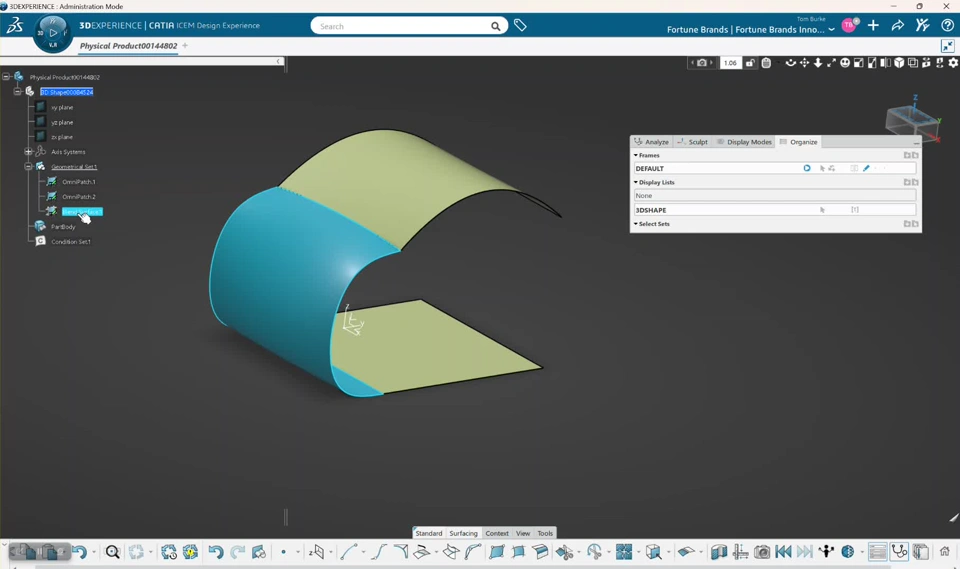The image size is (960, 569).
Task: Select the Surfacing toolbar tab
Action: point(463,533)
